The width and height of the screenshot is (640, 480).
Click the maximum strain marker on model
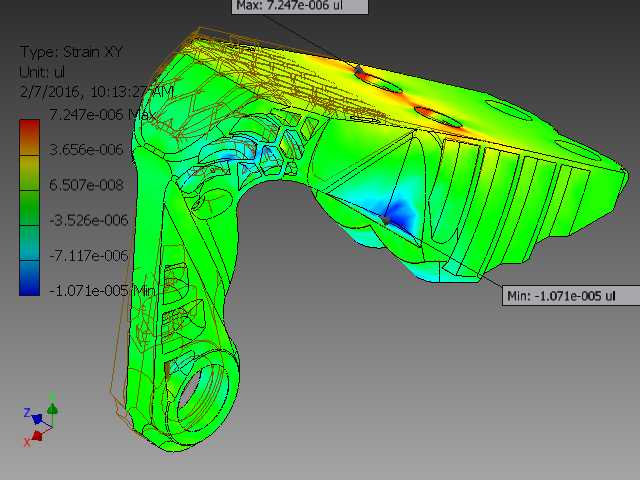coord(359,70)
